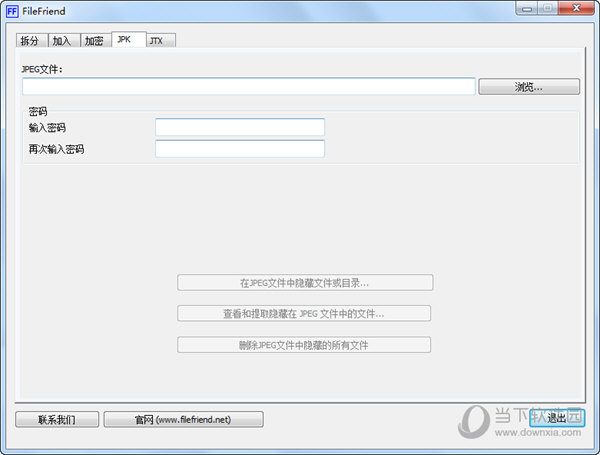Click 在JPEG文件中隐藏文件或目录 button
600x455 pixels.
(x=305, y=282)
